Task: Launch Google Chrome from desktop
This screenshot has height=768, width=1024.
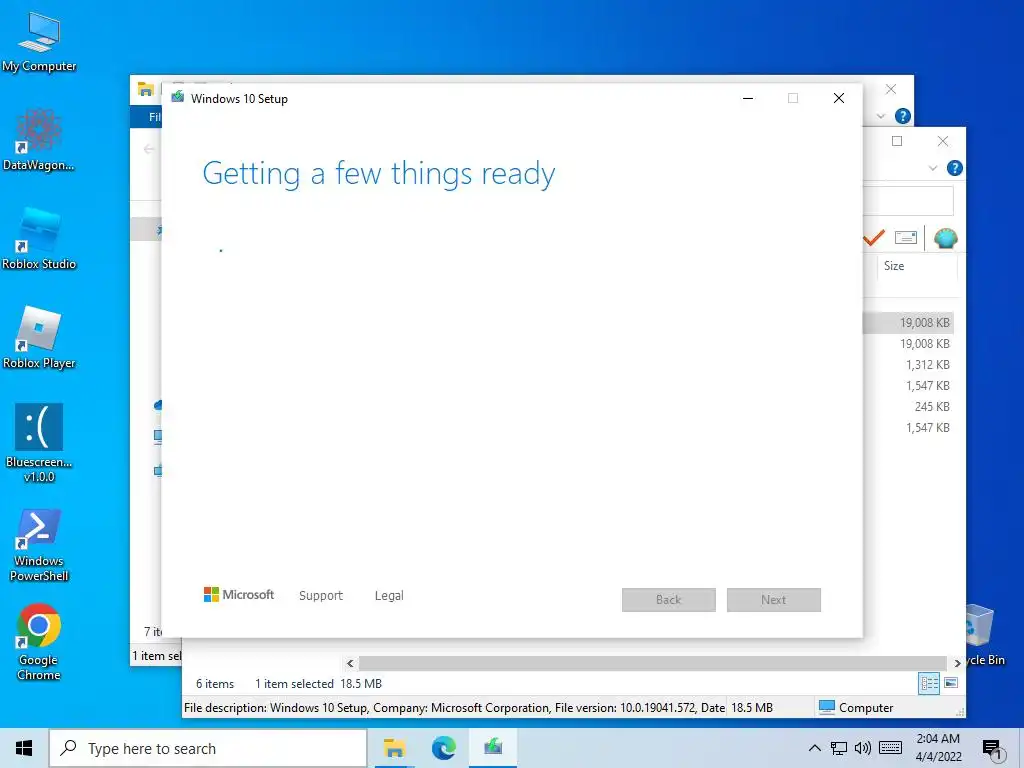Action: pyautogui.click(x=39, y=643)
